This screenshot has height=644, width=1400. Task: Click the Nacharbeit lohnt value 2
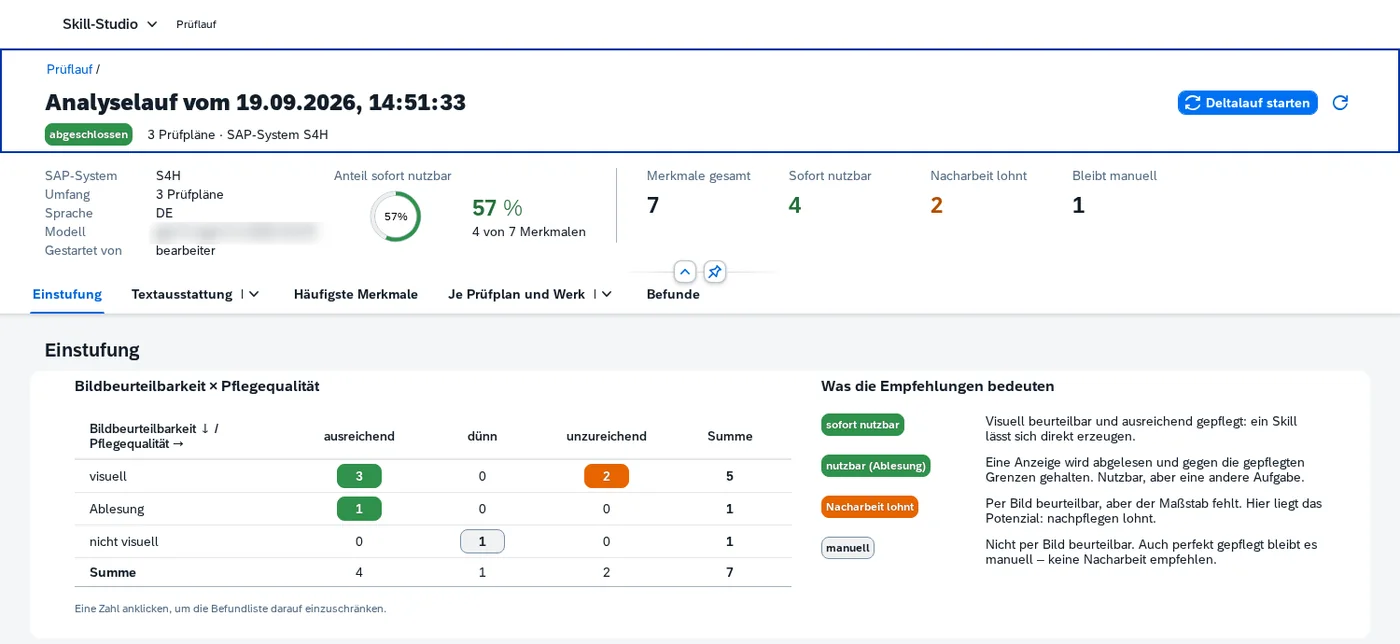point(937,205)
